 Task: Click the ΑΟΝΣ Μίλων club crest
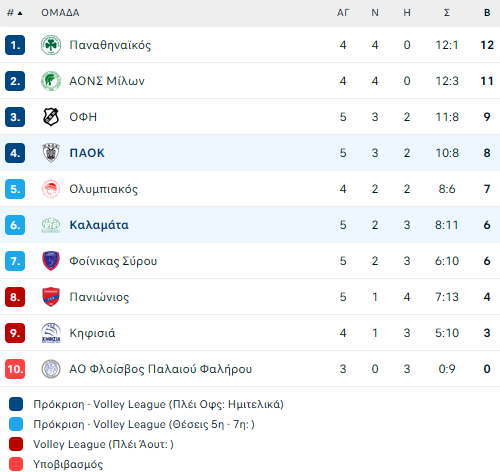pyautogui.click(x=51, y=81)
